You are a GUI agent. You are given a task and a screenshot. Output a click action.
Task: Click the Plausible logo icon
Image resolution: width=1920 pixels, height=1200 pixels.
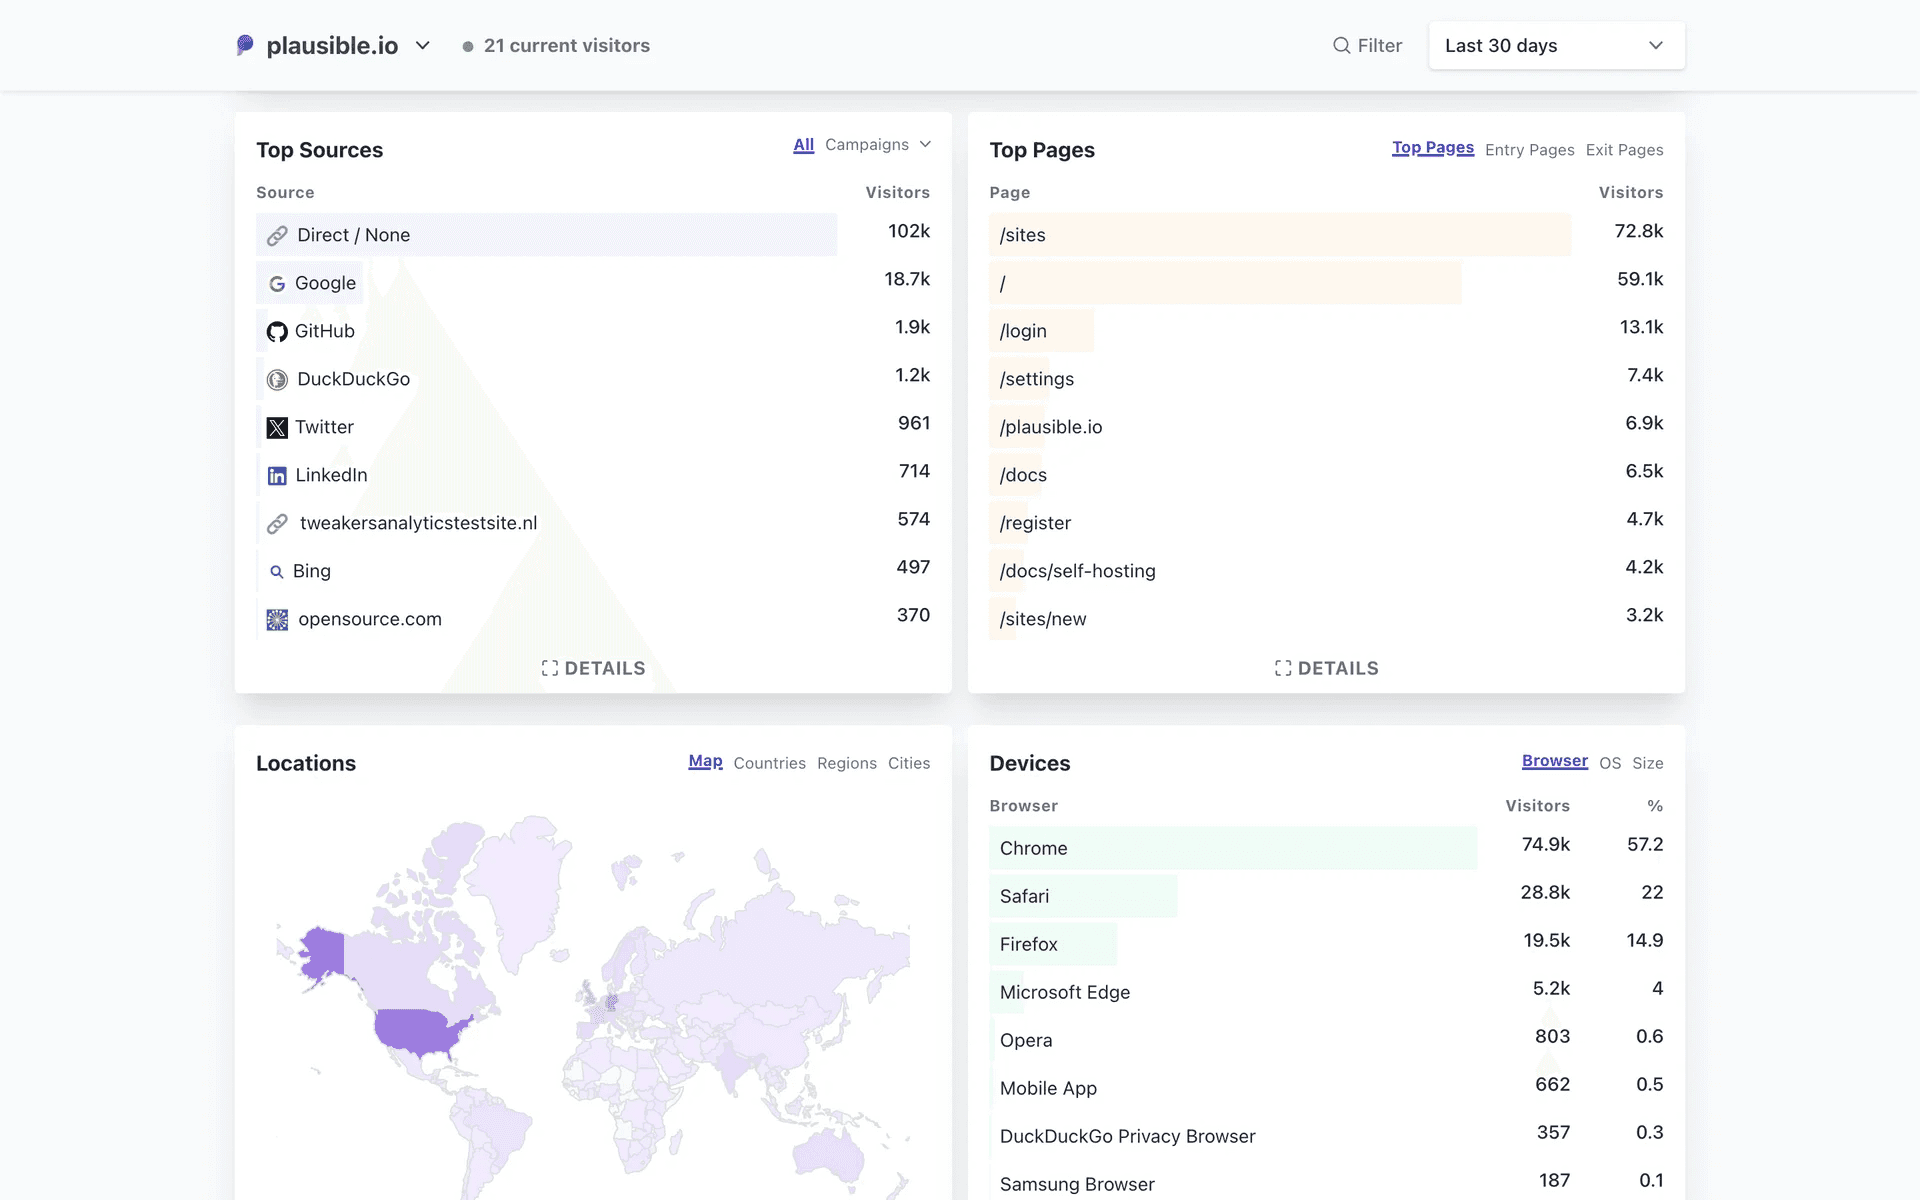click(245, 45)
